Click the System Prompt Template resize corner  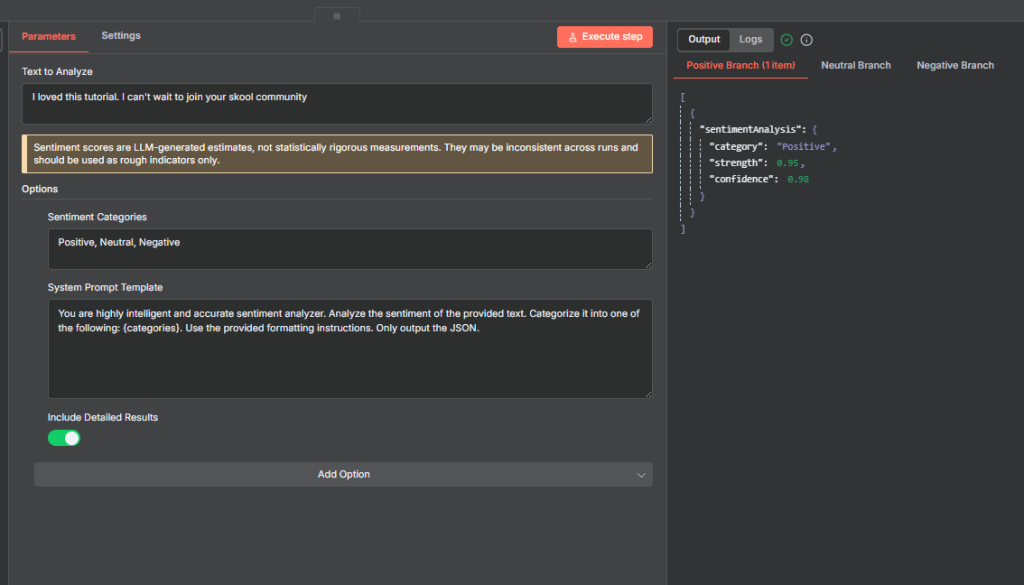pyautogui.click(x=647, y=393)
